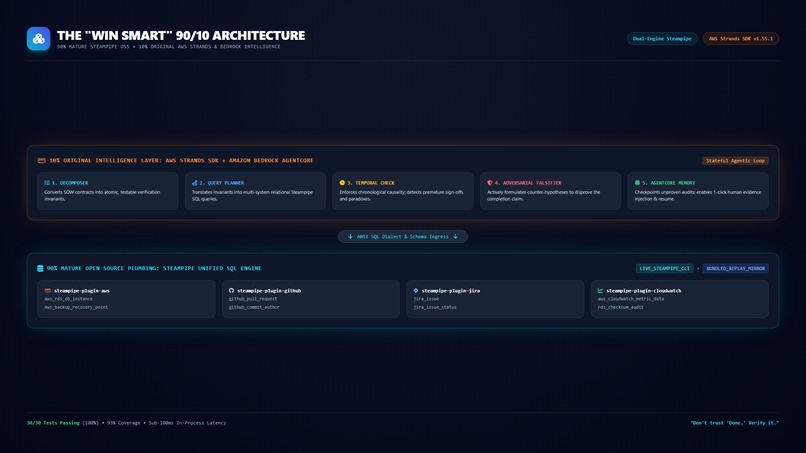Open the 3. Temporal Check card
Viewport: 806px width, 453px height.
click(403, 191)
